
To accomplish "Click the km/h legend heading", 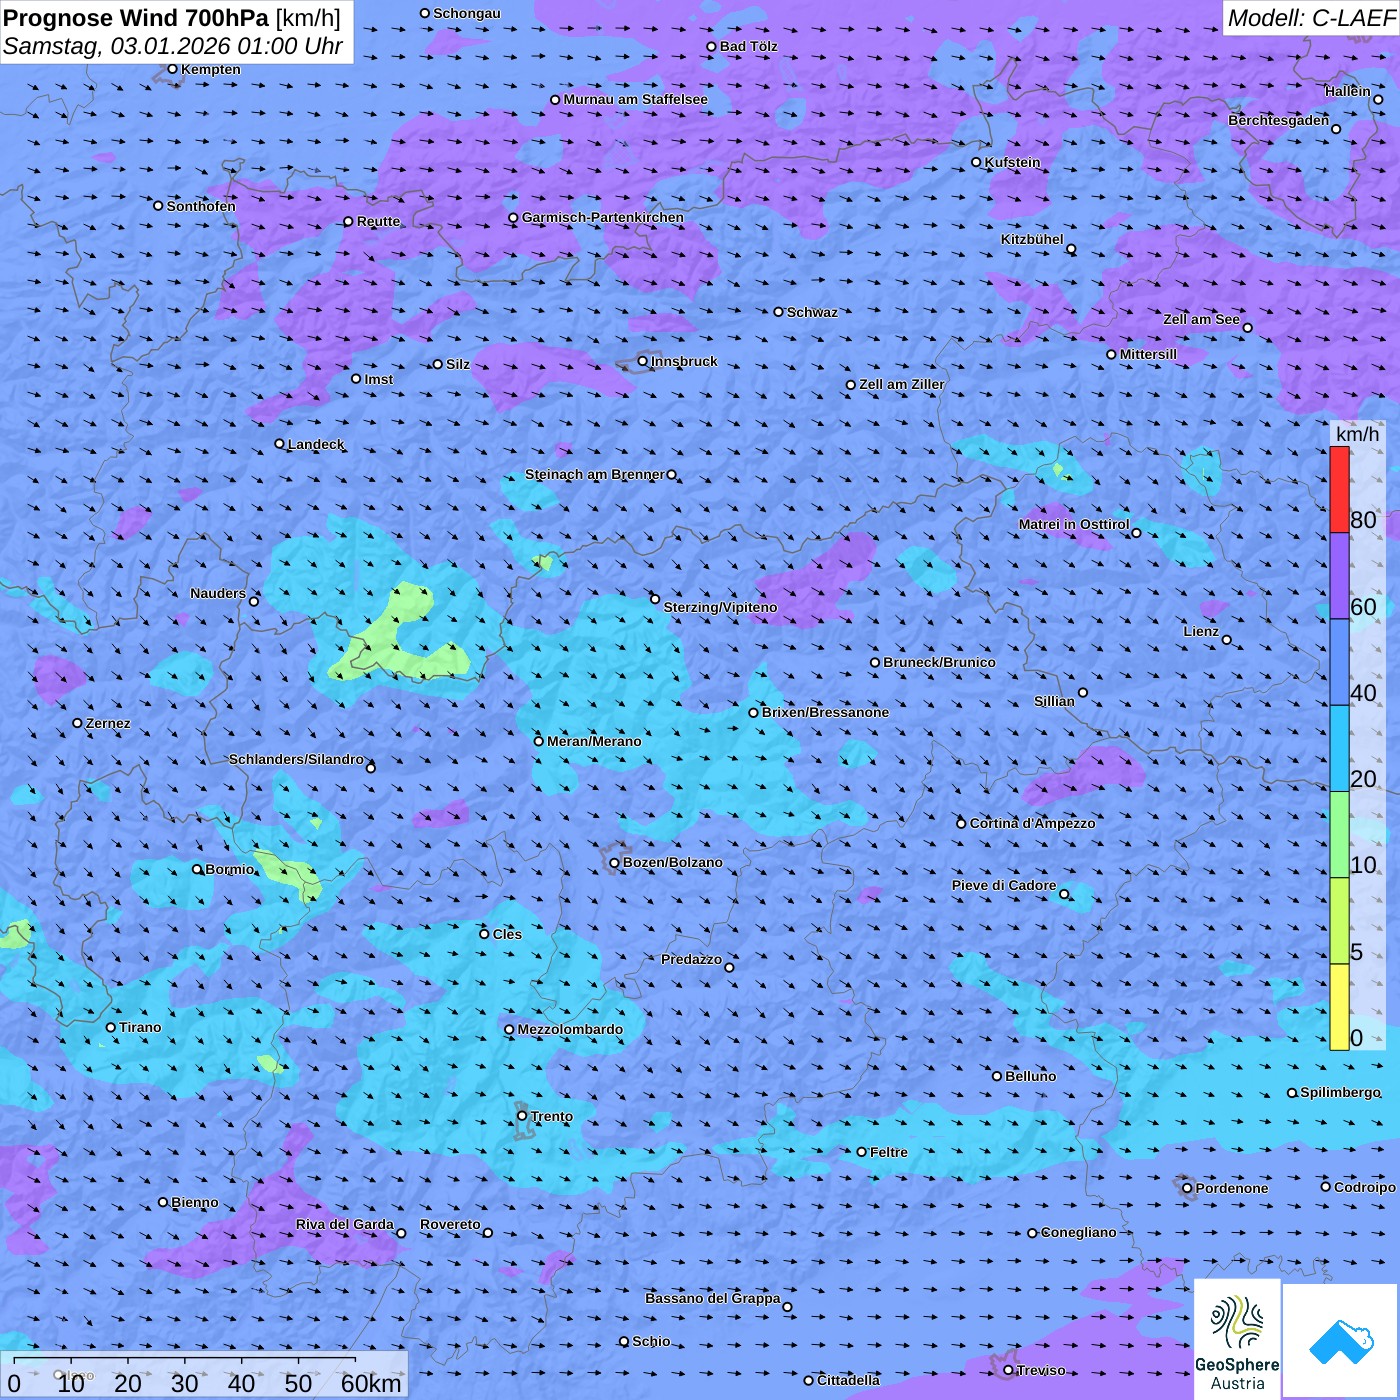I will tap(1357, 434).
